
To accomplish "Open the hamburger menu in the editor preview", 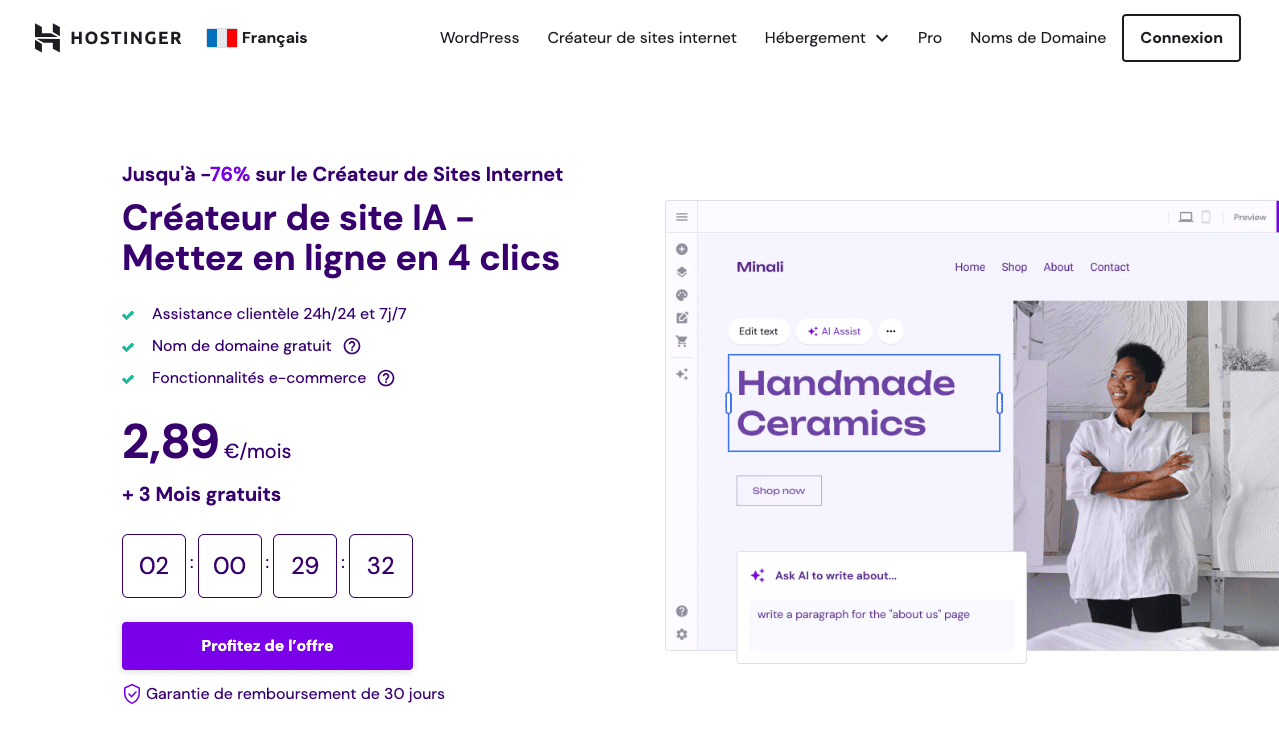I will tap(682, 217).
